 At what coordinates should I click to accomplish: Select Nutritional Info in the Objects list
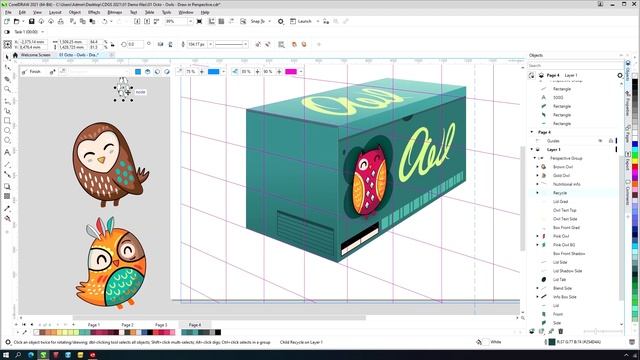click(567, 184)
